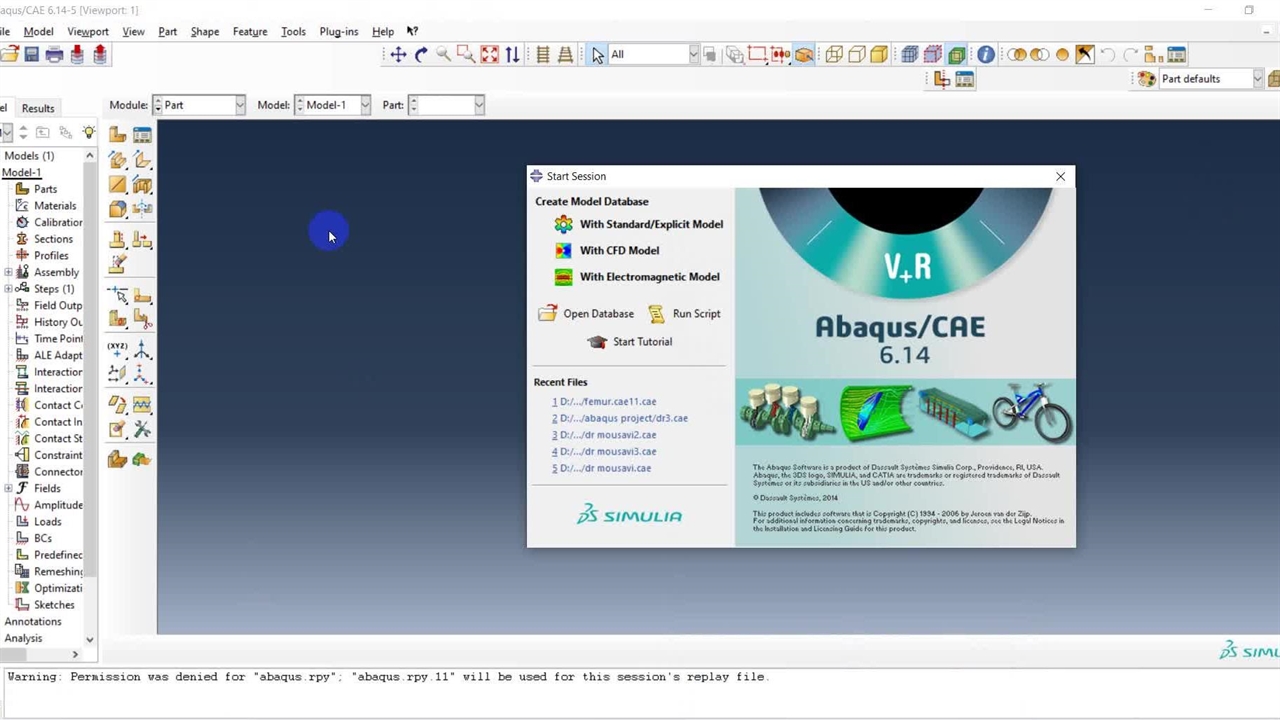This screenshot has width=1280, height=720.
Task: Enable wireframe render style
Action: point(834,55)
